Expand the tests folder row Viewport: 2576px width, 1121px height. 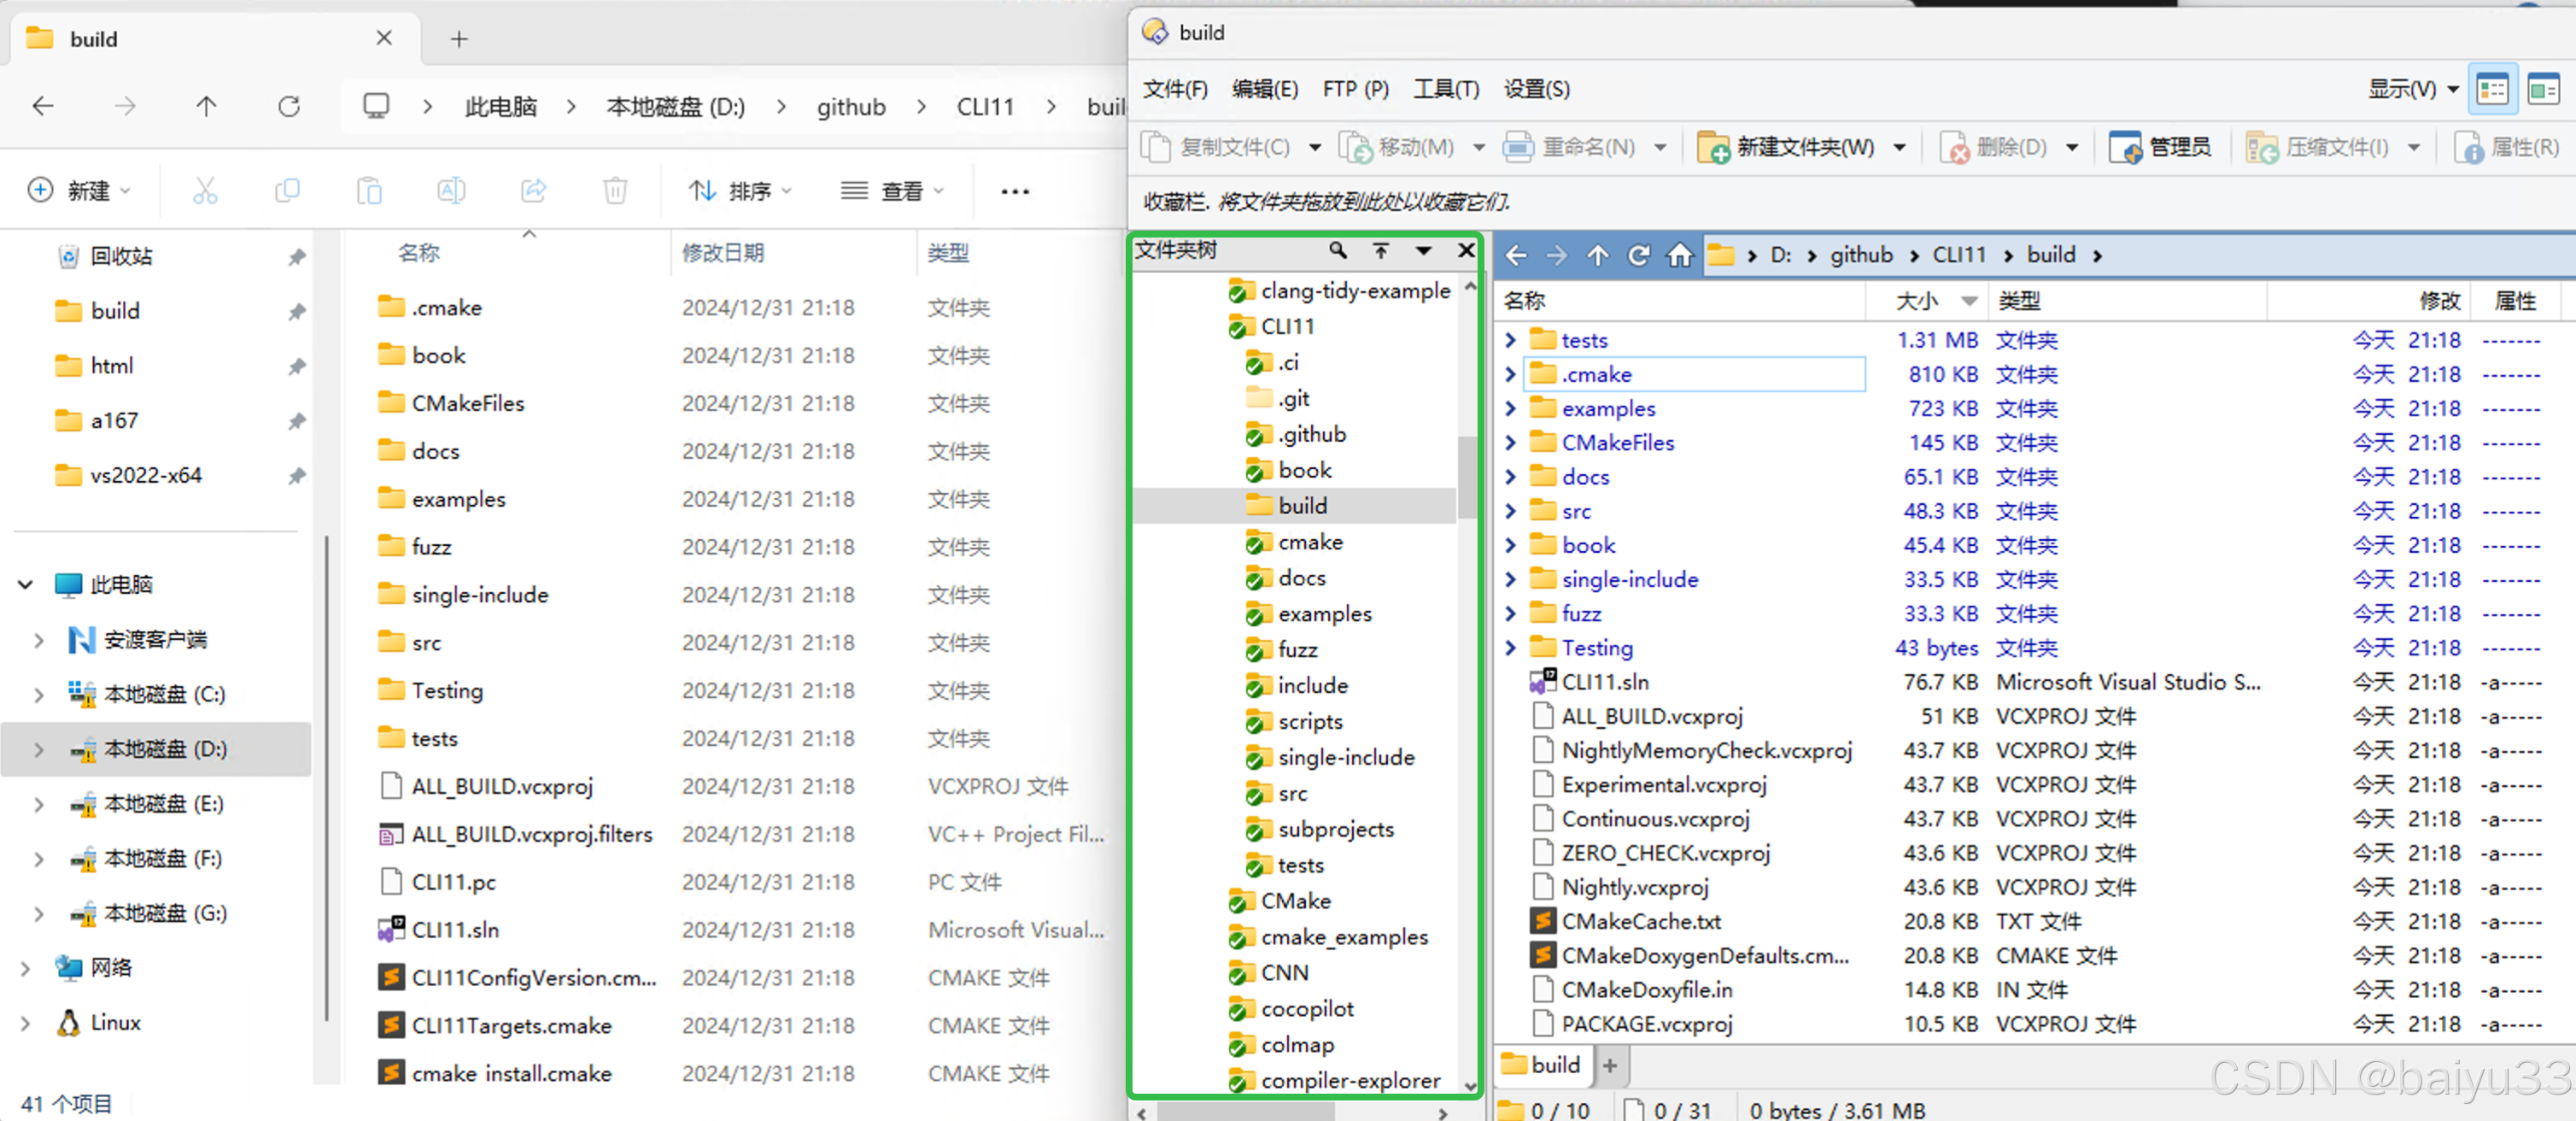coord(1510,340)
